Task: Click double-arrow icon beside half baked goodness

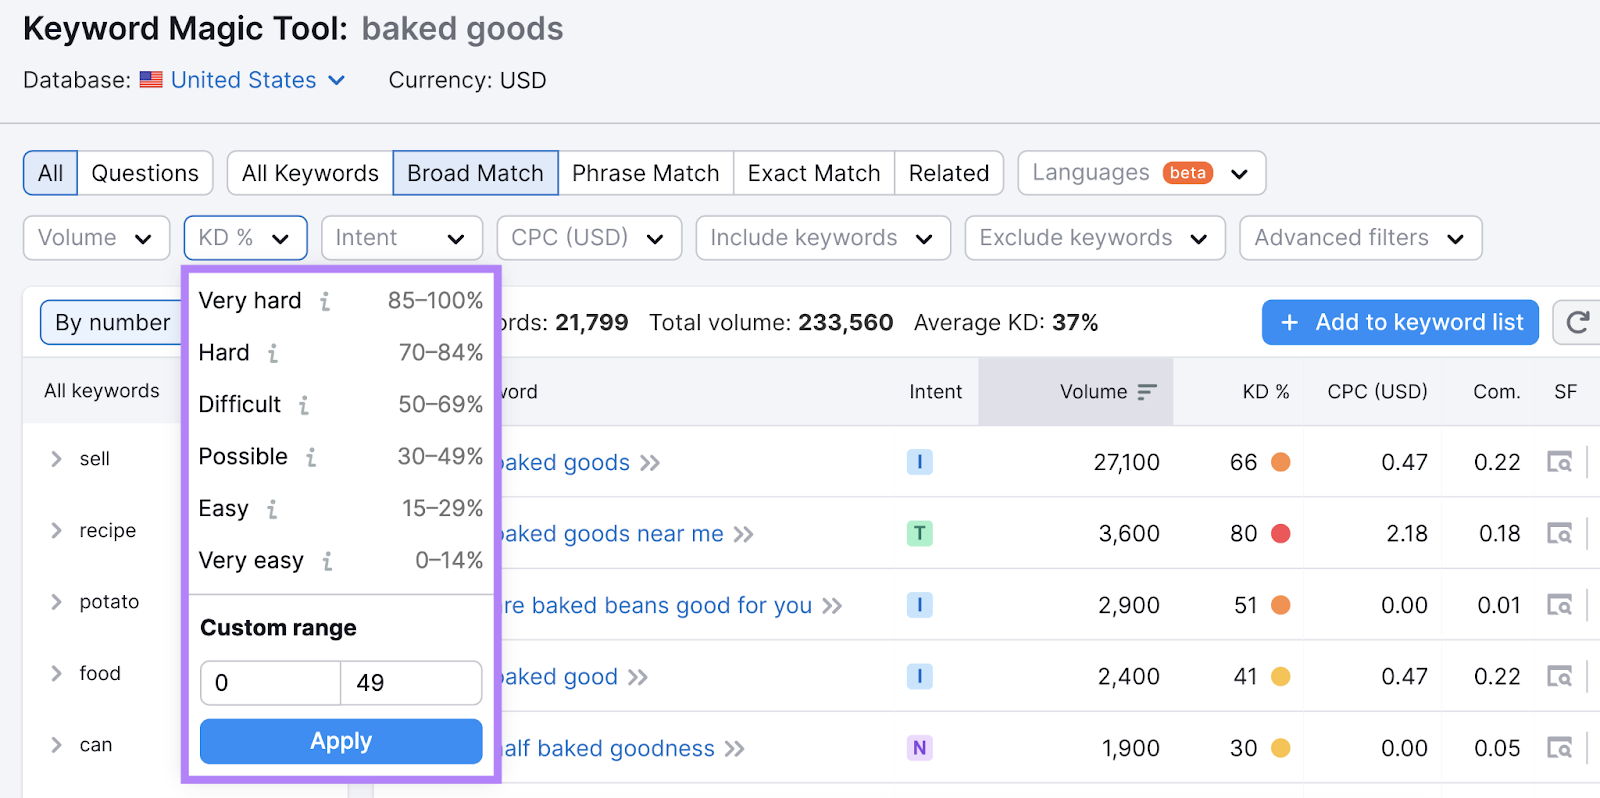Action: [x=735, y=749]
